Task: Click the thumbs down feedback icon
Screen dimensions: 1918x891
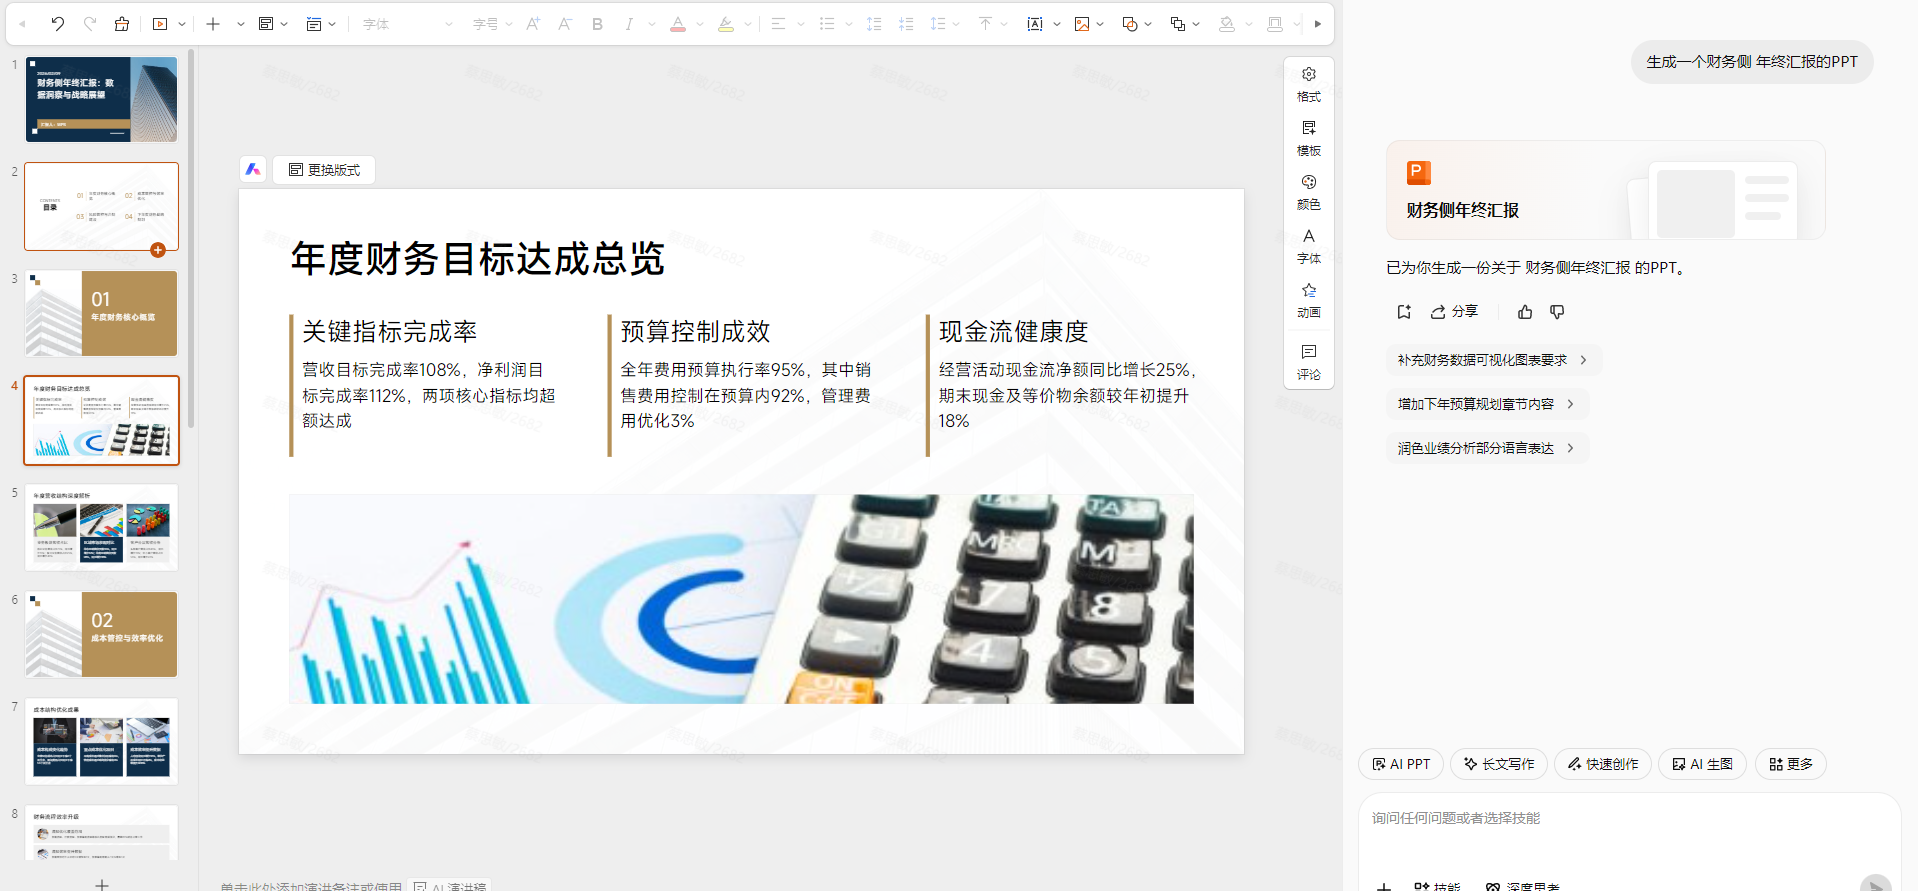Action: [x=1557, y=312]
